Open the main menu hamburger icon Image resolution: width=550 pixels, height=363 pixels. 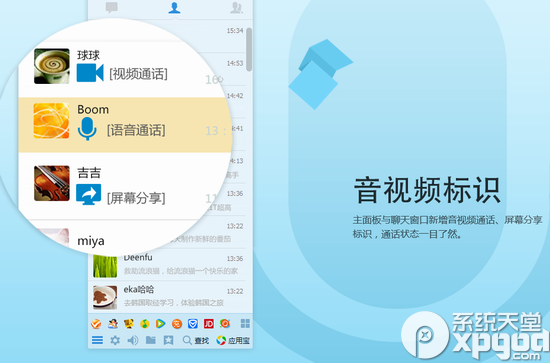click(x=97, y=340)
